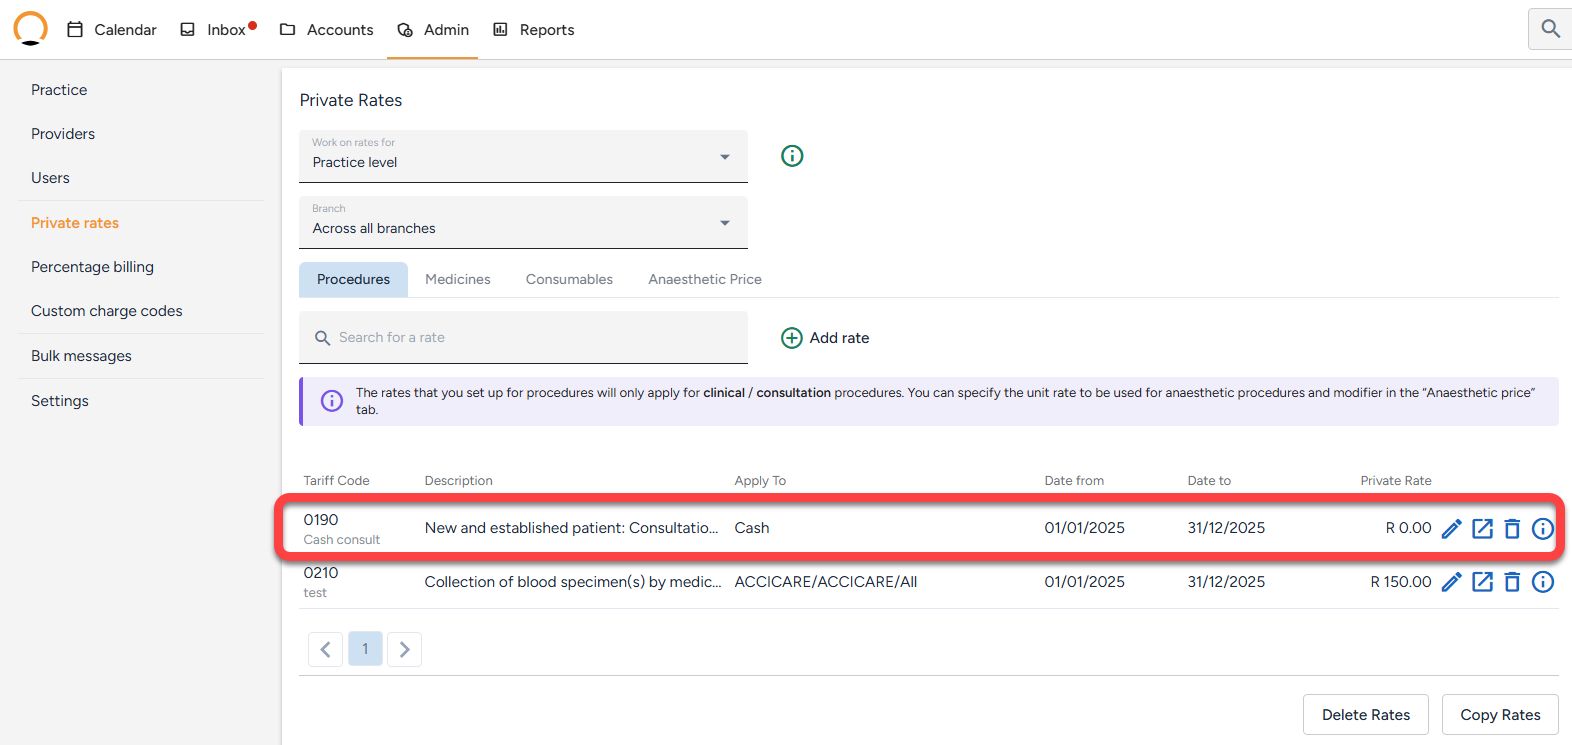Click tariff code 0210
This screenshot has width=1572, height=745.
321,573
